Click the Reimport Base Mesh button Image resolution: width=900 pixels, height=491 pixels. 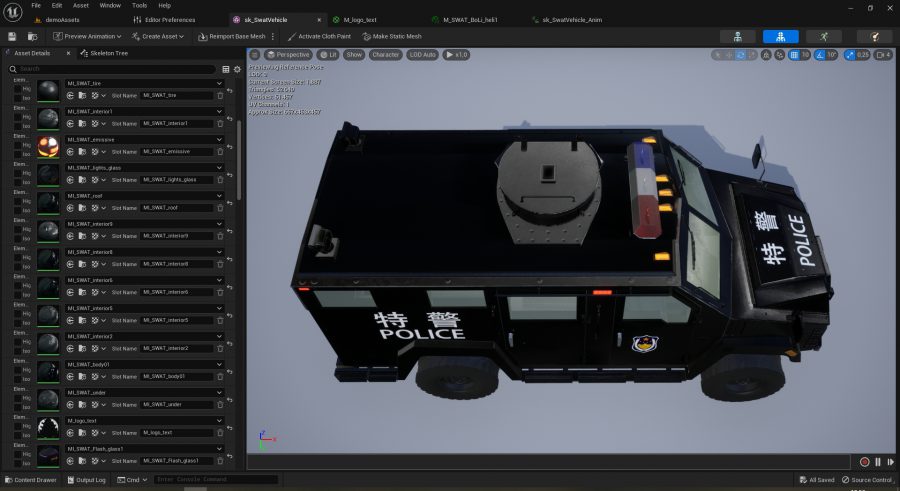coord(232,36)
